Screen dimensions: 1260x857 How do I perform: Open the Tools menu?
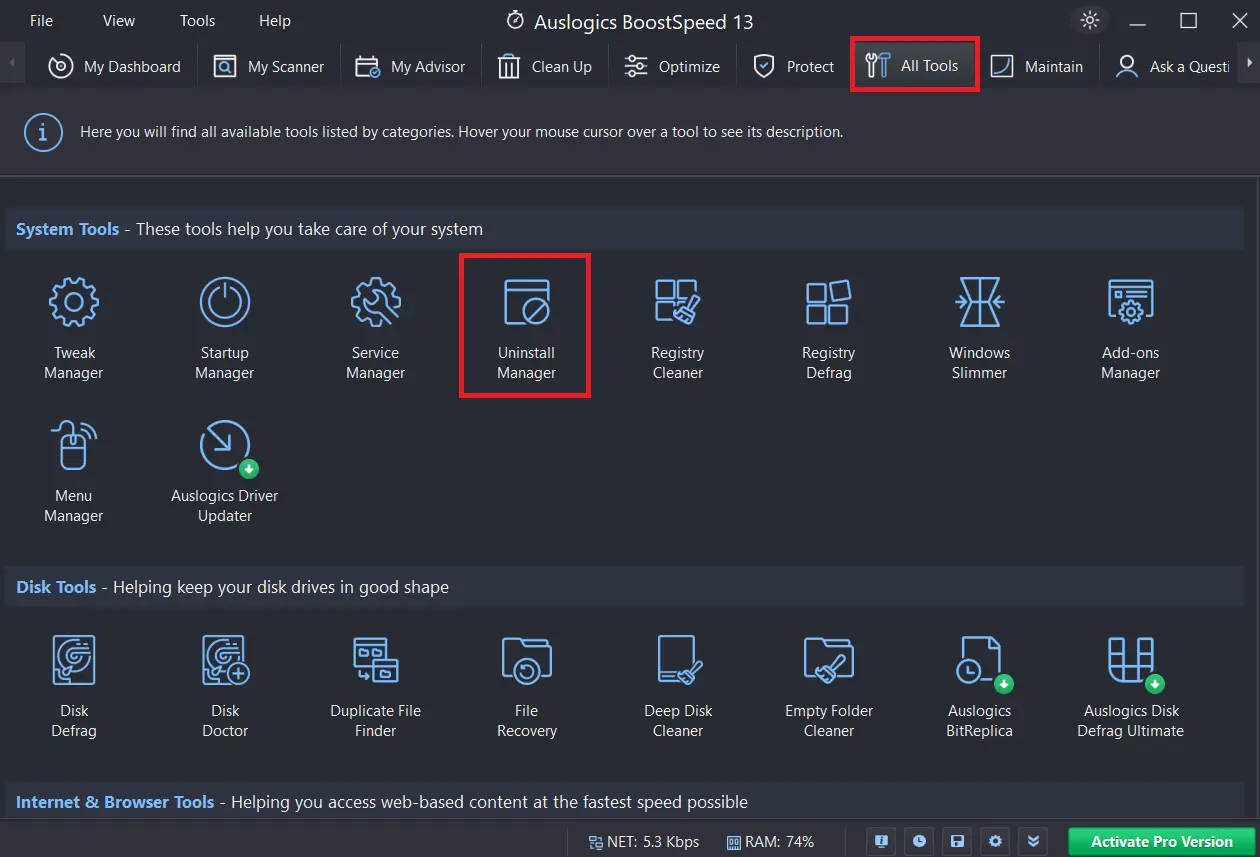pos(197,20)
